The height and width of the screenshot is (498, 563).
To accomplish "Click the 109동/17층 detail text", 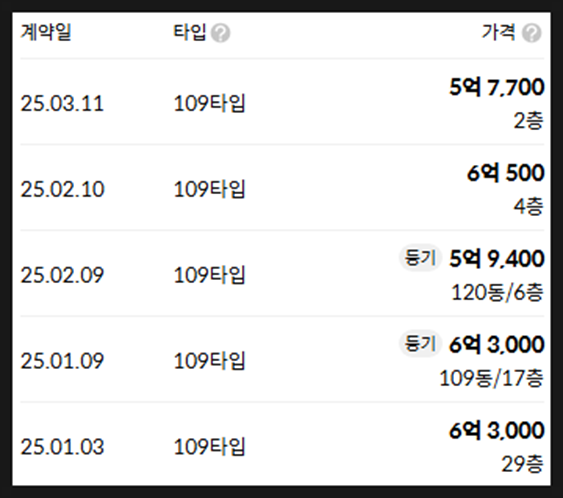I will click(x=491, y=378).
